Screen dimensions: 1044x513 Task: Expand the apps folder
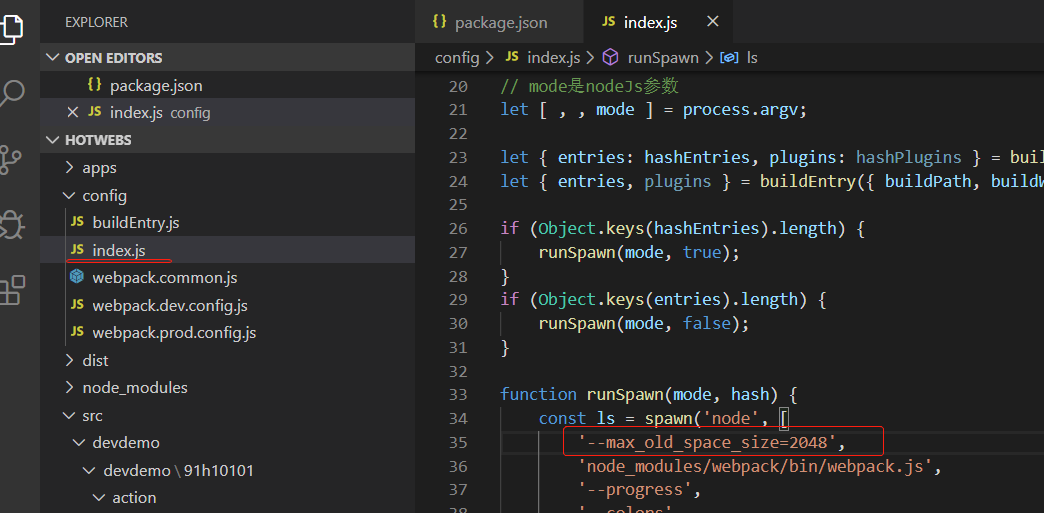click(x=99, y=168)
